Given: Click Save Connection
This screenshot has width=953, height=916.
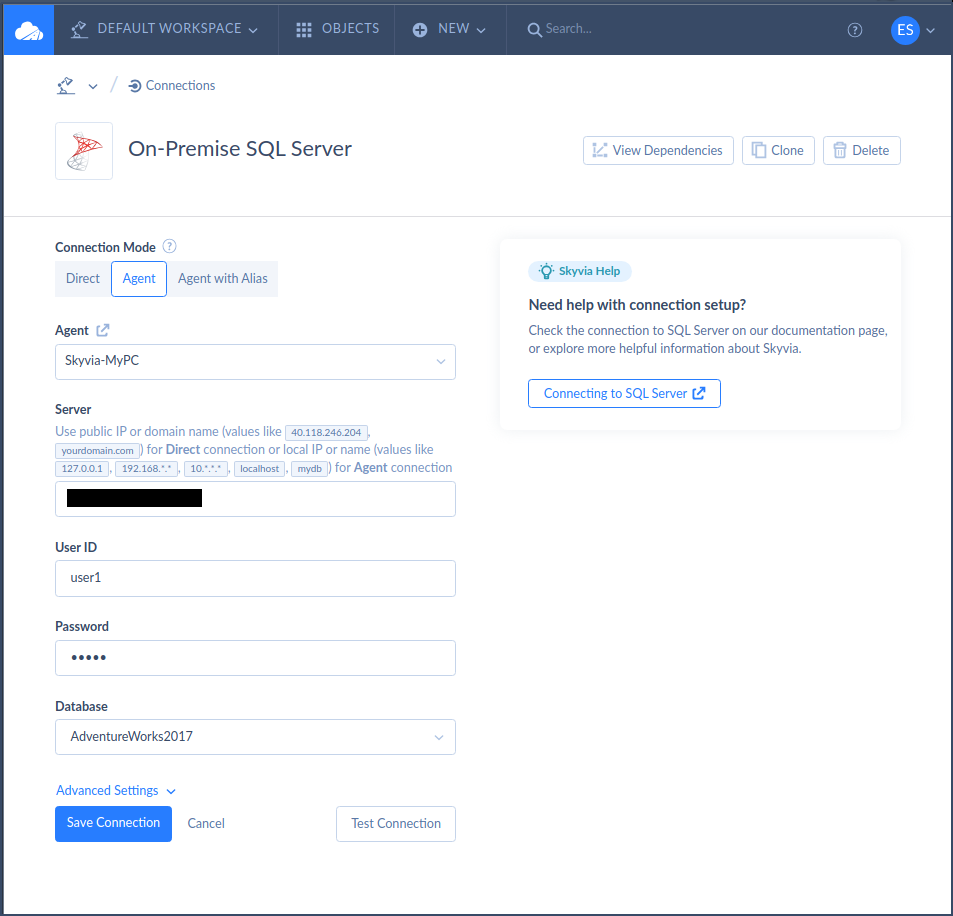Looking at the screenshot, I should coord(114,823).
